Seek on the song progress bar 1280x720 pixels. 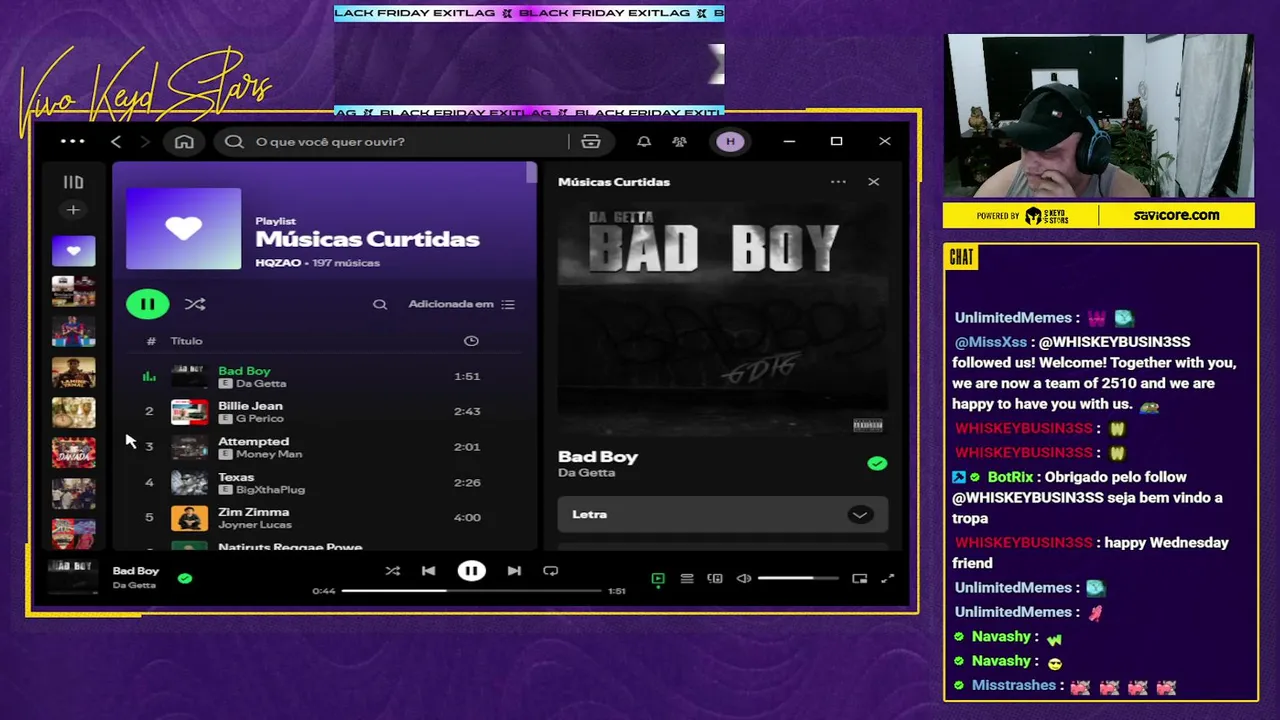click(x=471, y=591)
